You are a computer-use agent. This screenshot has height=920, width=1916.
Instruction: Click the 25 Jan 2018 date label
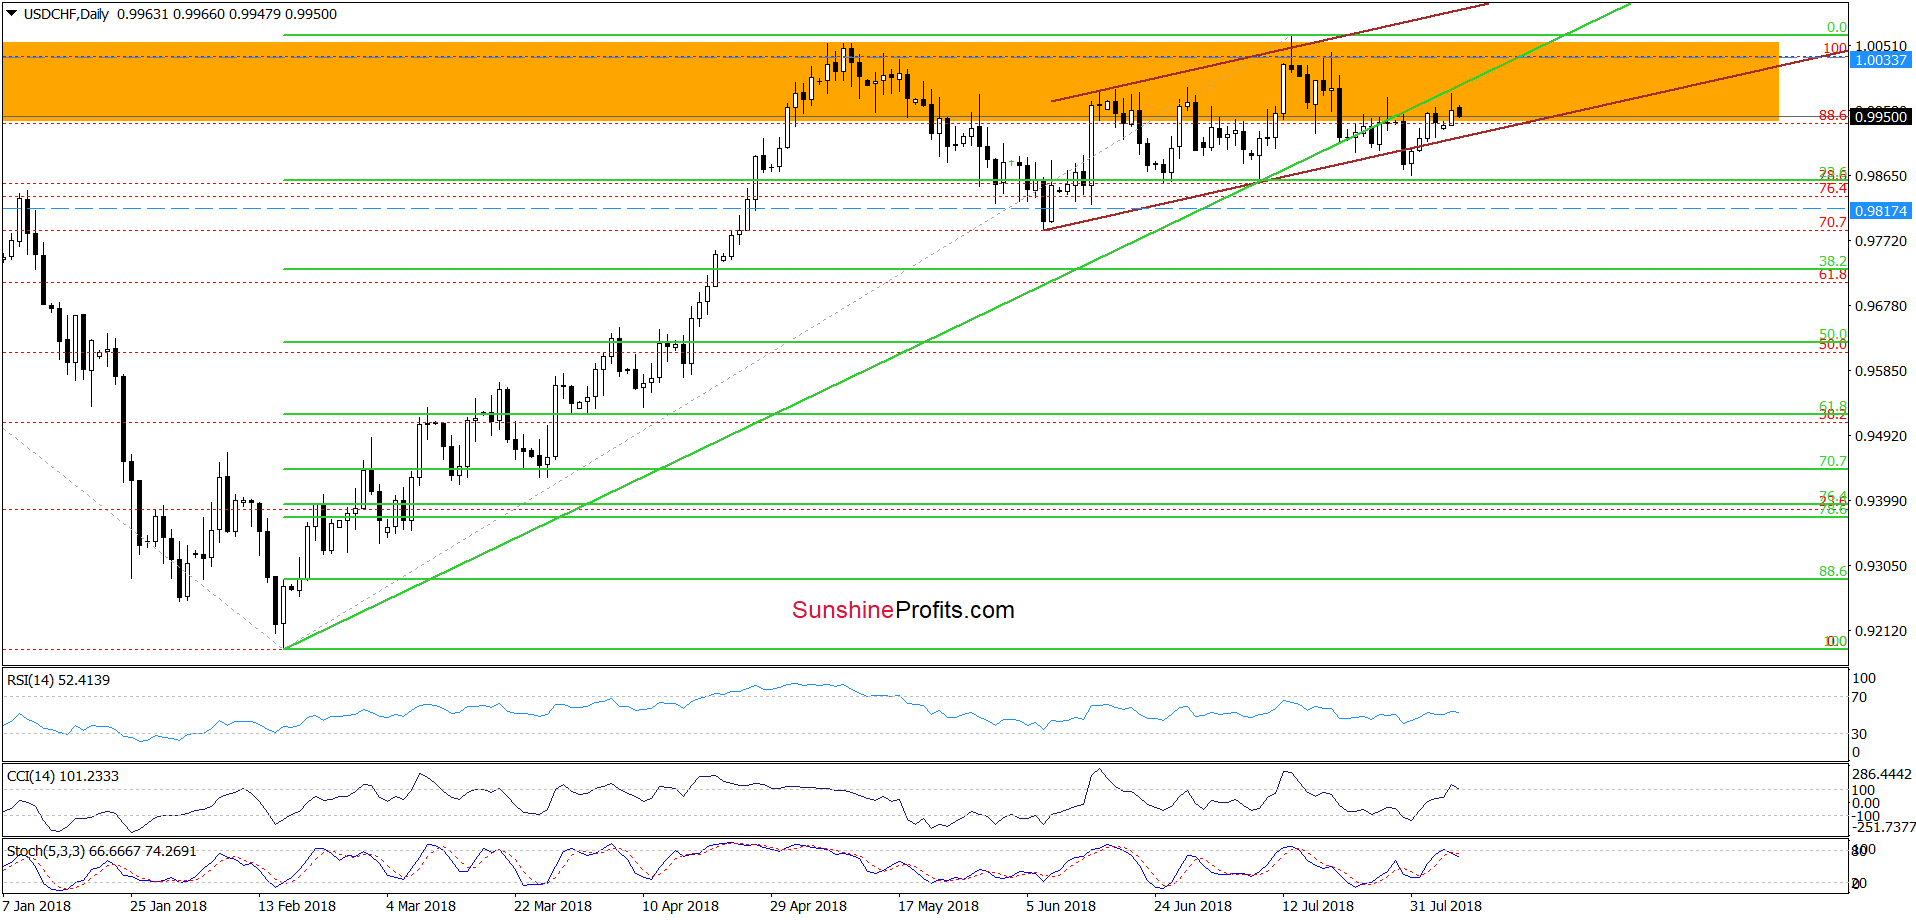click(x=168, y=906)
